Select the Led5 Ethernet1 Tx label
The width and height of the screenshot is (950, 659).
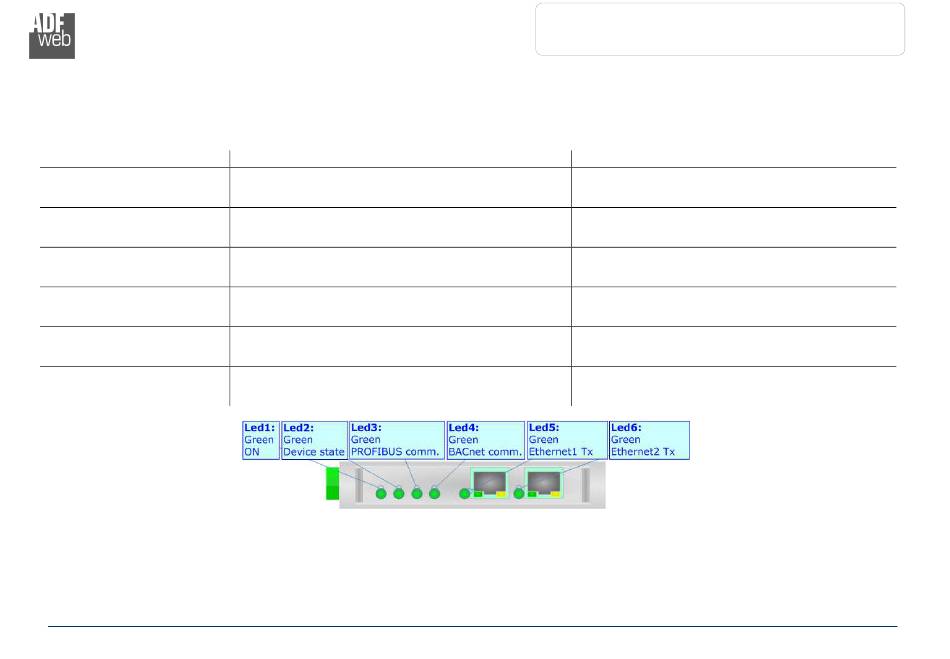(567, 440)
